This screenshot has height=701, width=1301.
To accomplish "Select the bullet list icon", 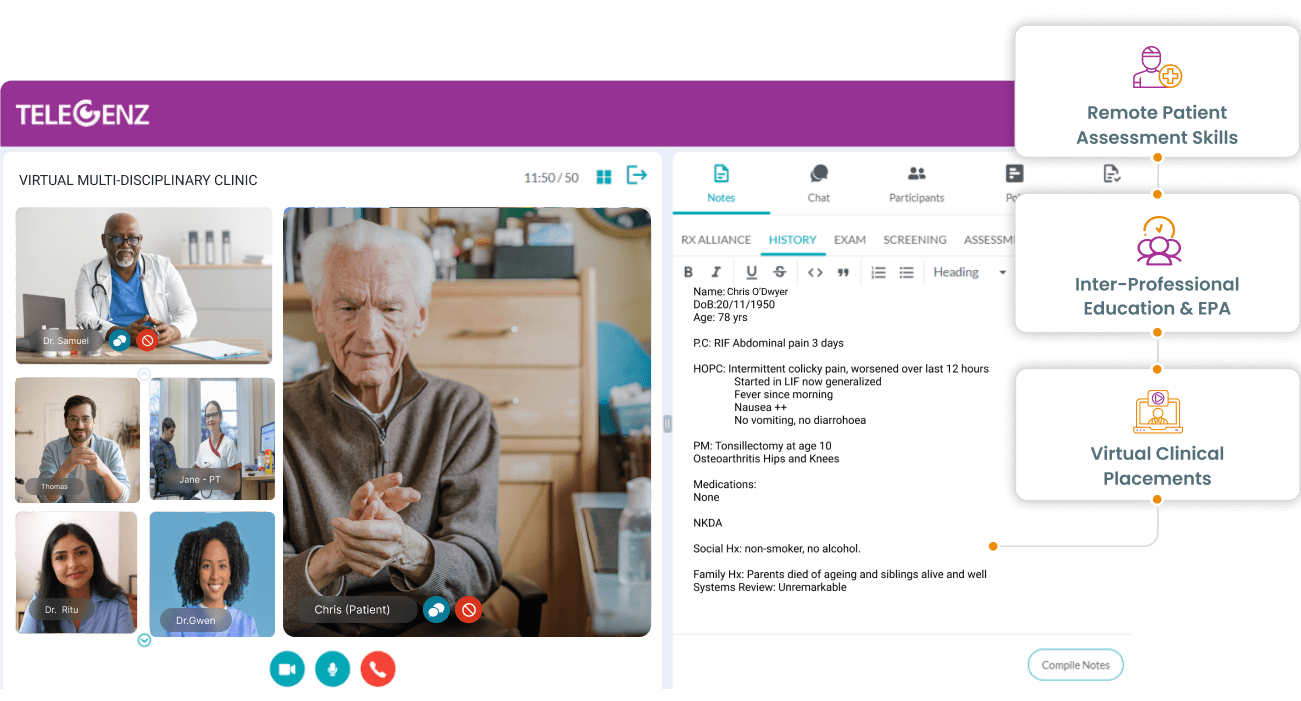I will point(907,271).
